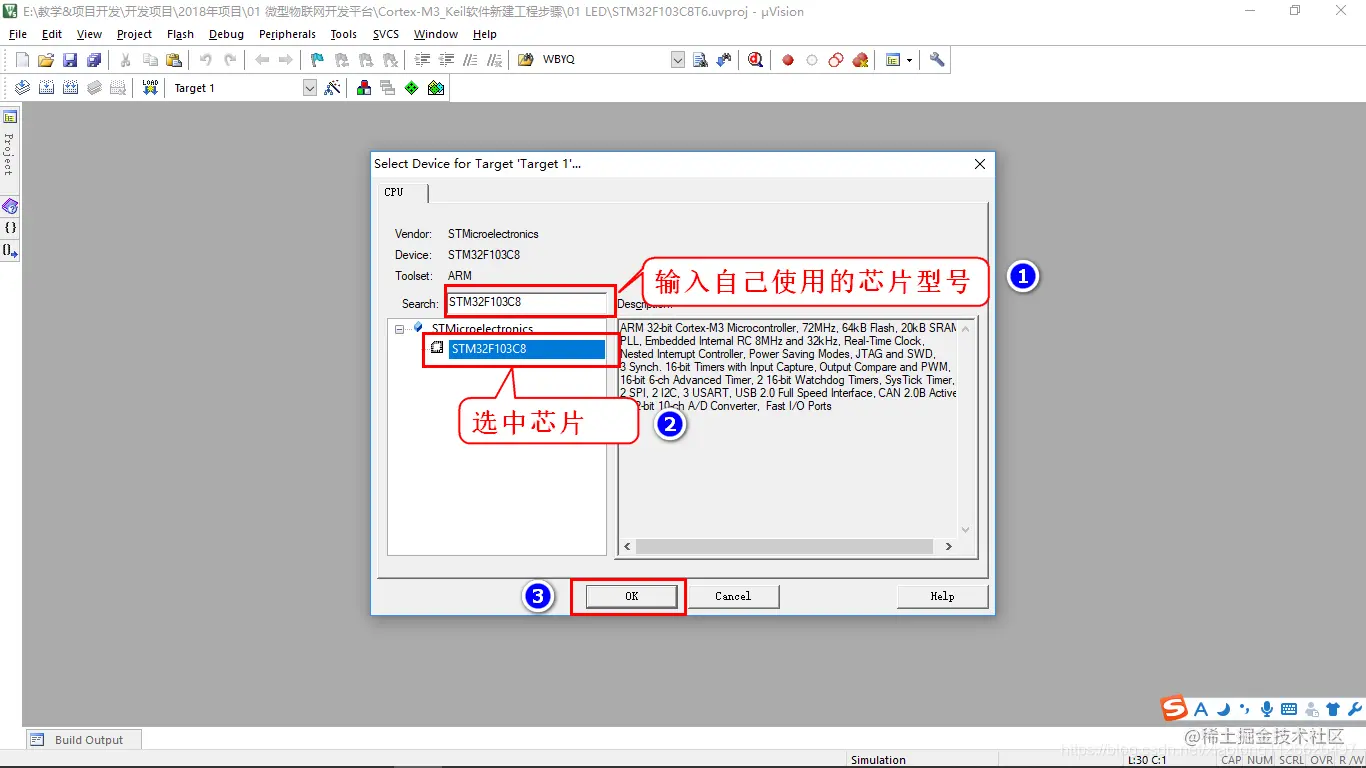The width and height of the screenshot is (1366, 768).
Task: Open Templates icon in left sidebar
Action: 10,250
